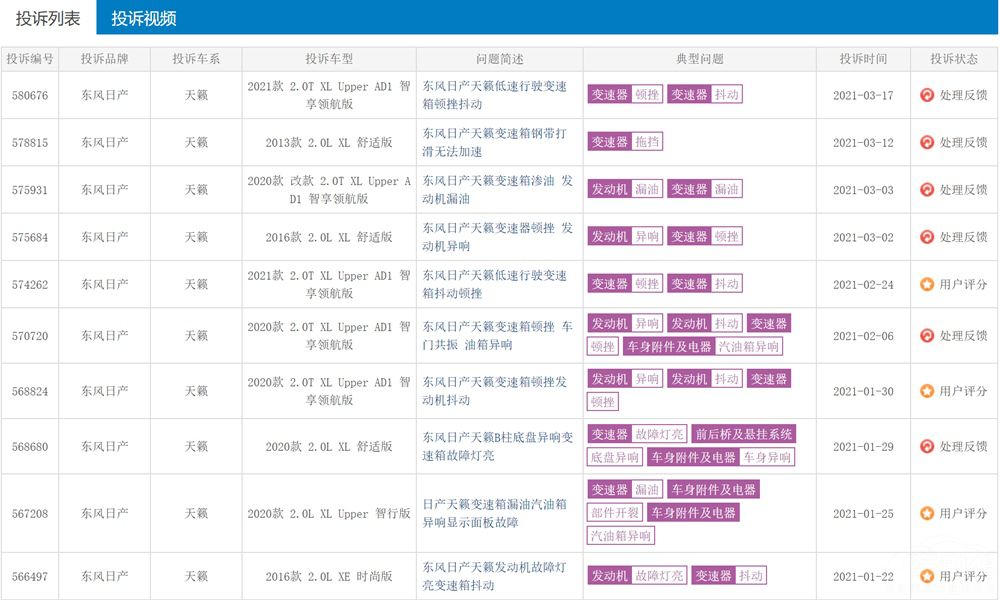Open the 东风日产天籁变速箱渗油 发动机漏油 complaint
This screenshot has height=600, width=1000.
497,189
